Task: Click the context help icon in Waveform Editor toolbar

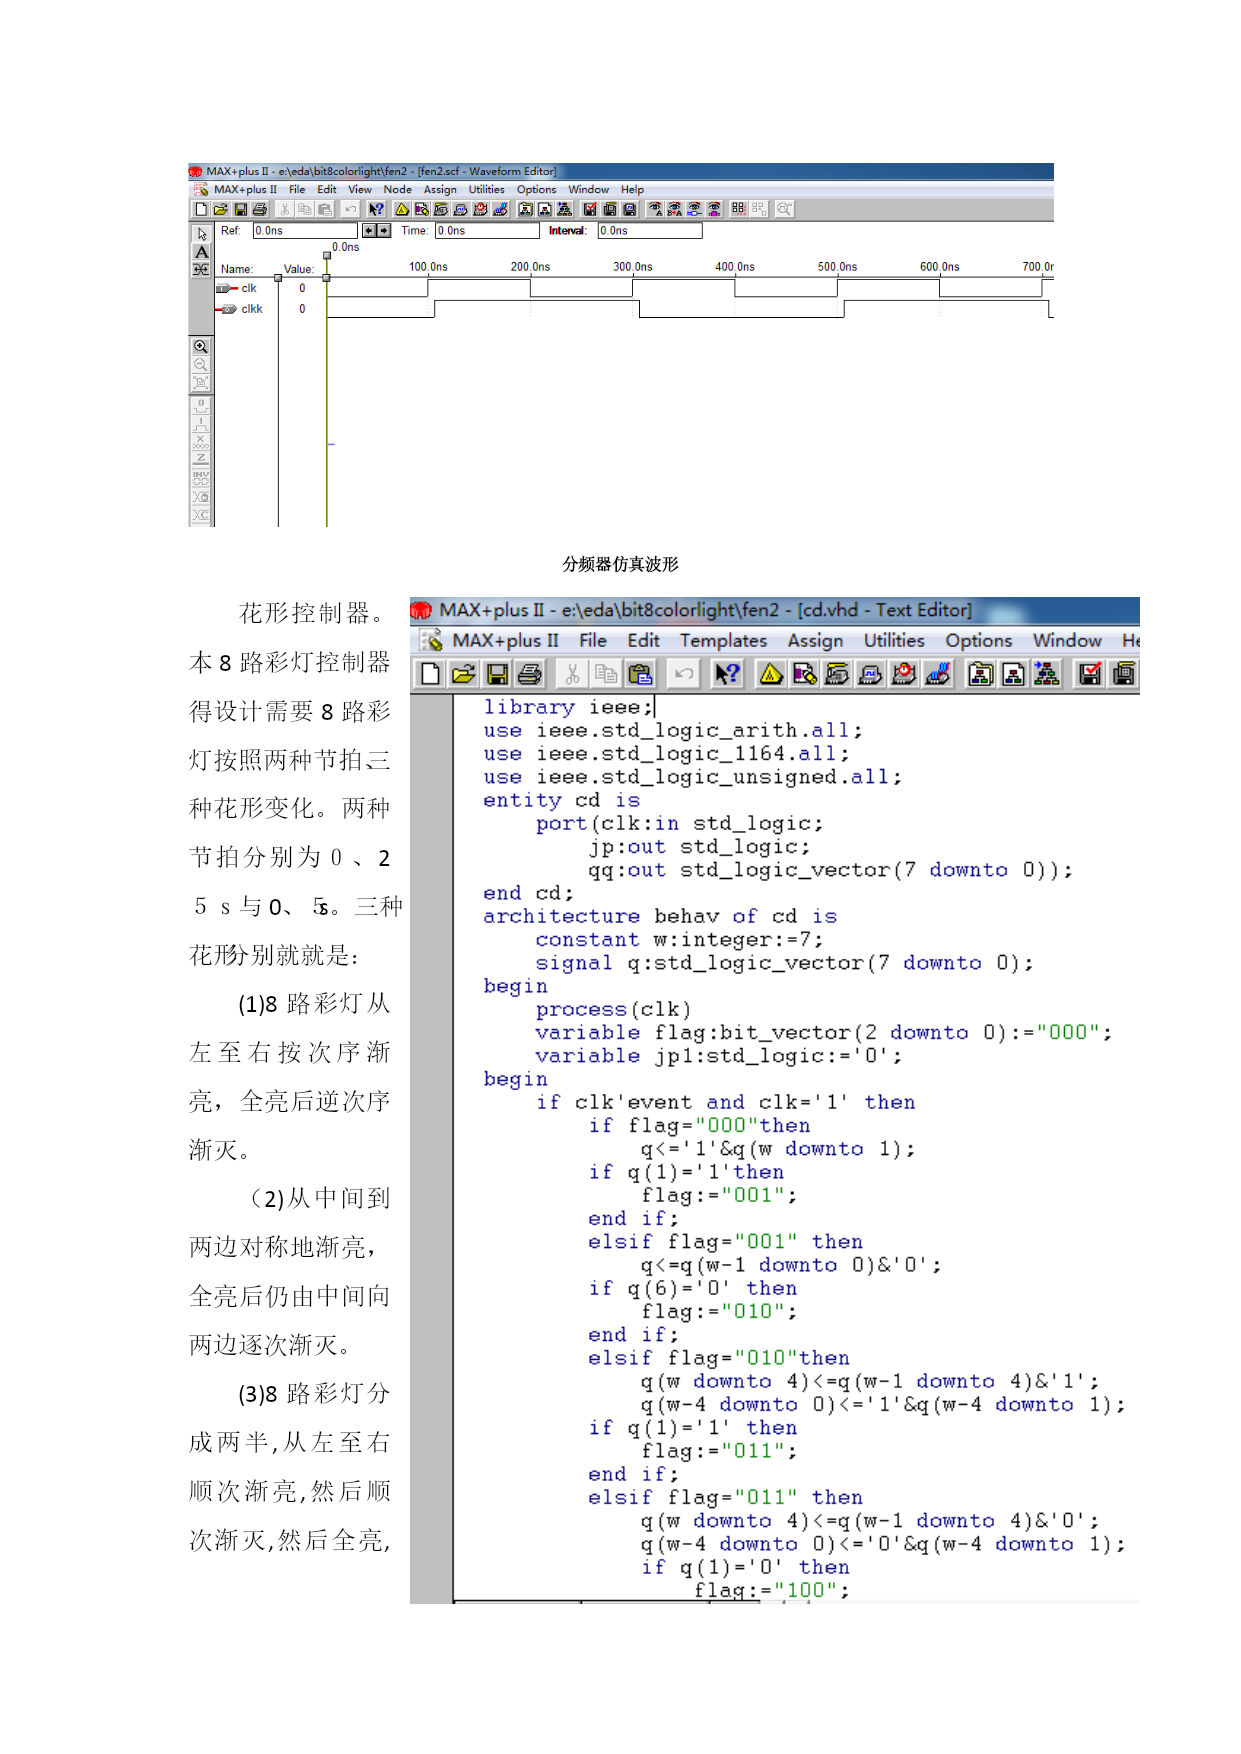Action: pos(376,209)
